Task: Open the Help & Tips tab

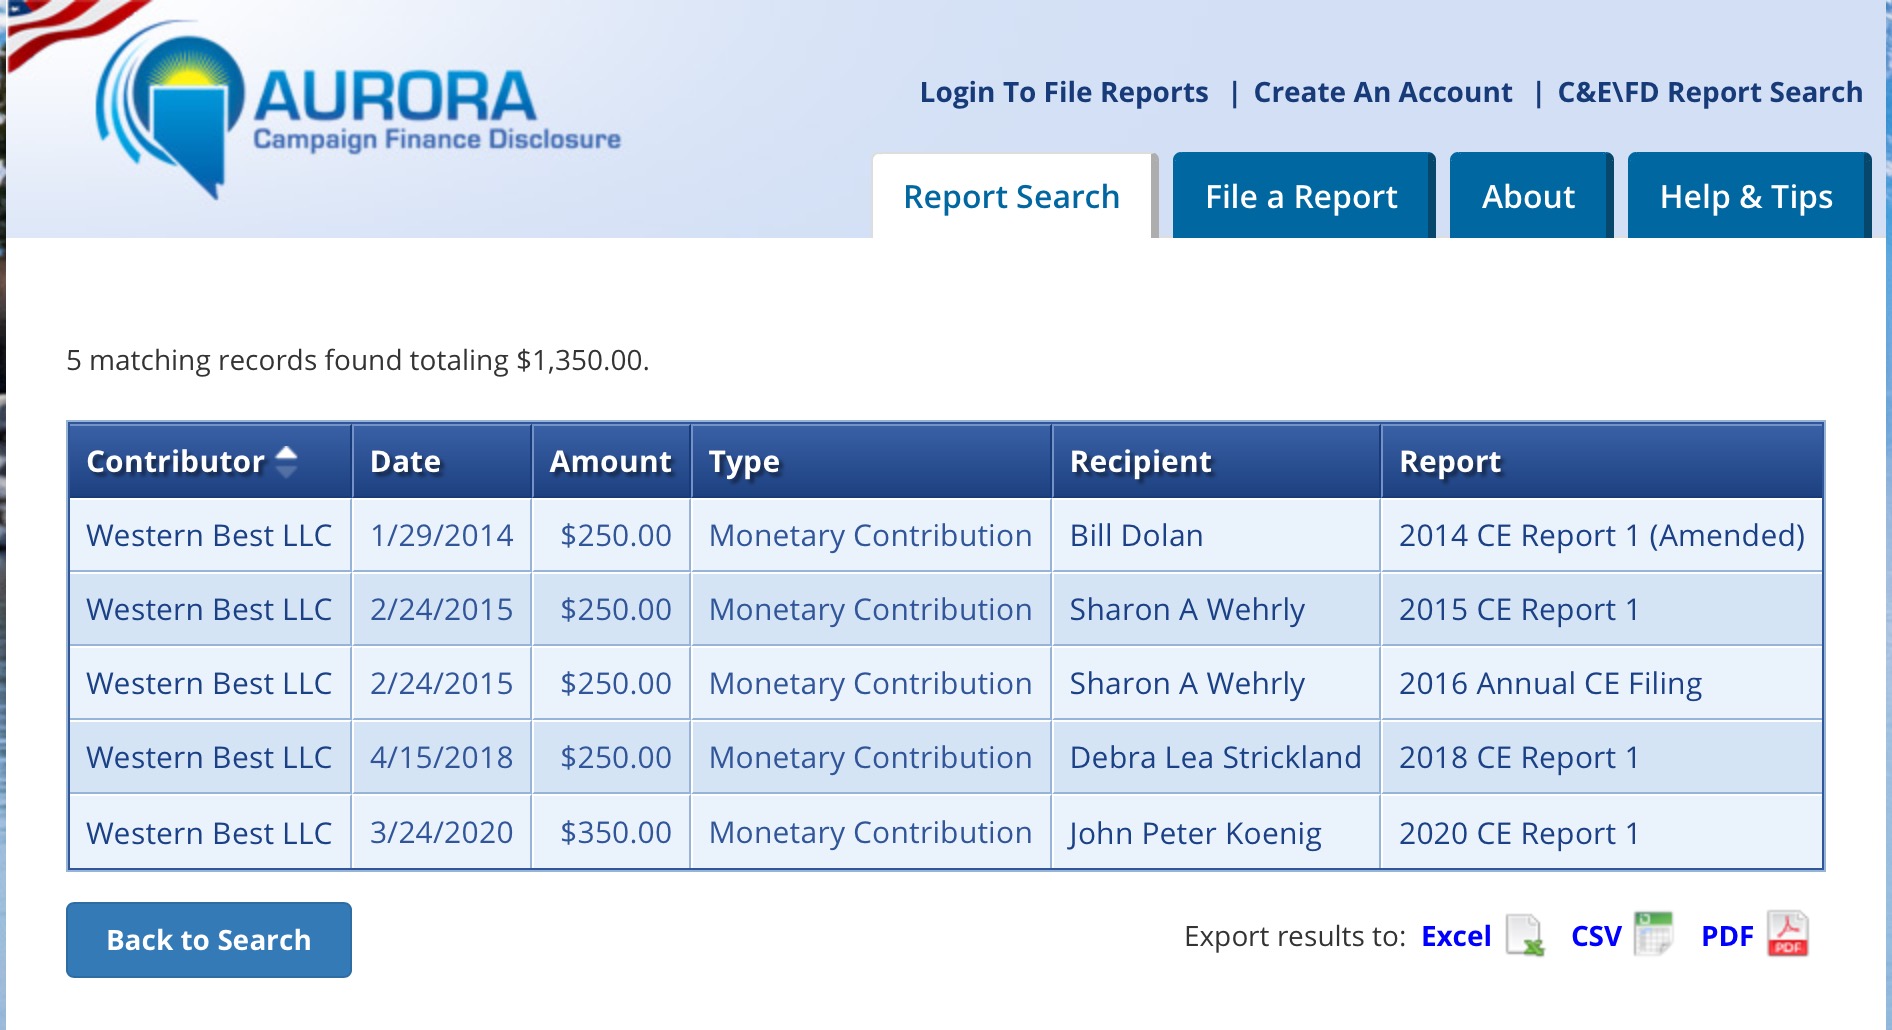Action: coord(1748,196)
